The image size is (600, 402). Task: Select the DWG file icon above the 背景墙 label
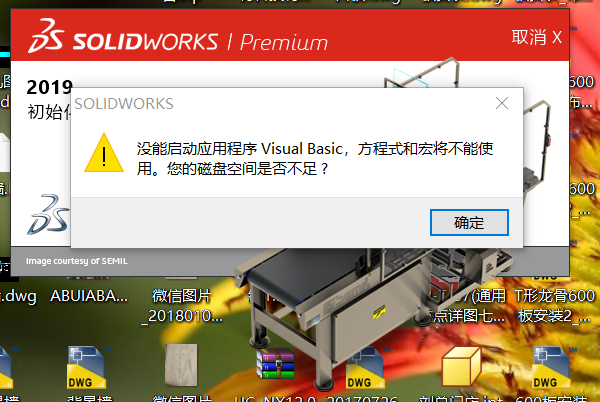(x=86, y=367)
